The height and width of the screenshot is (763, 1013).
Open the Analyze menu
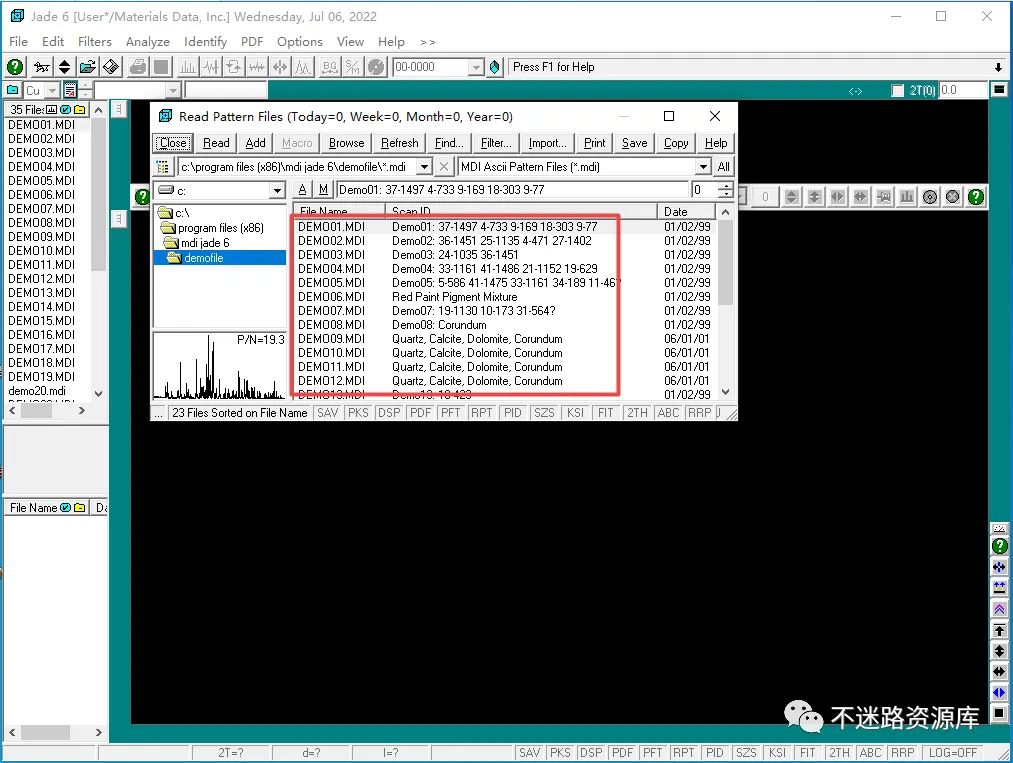(x=148, y=41)
